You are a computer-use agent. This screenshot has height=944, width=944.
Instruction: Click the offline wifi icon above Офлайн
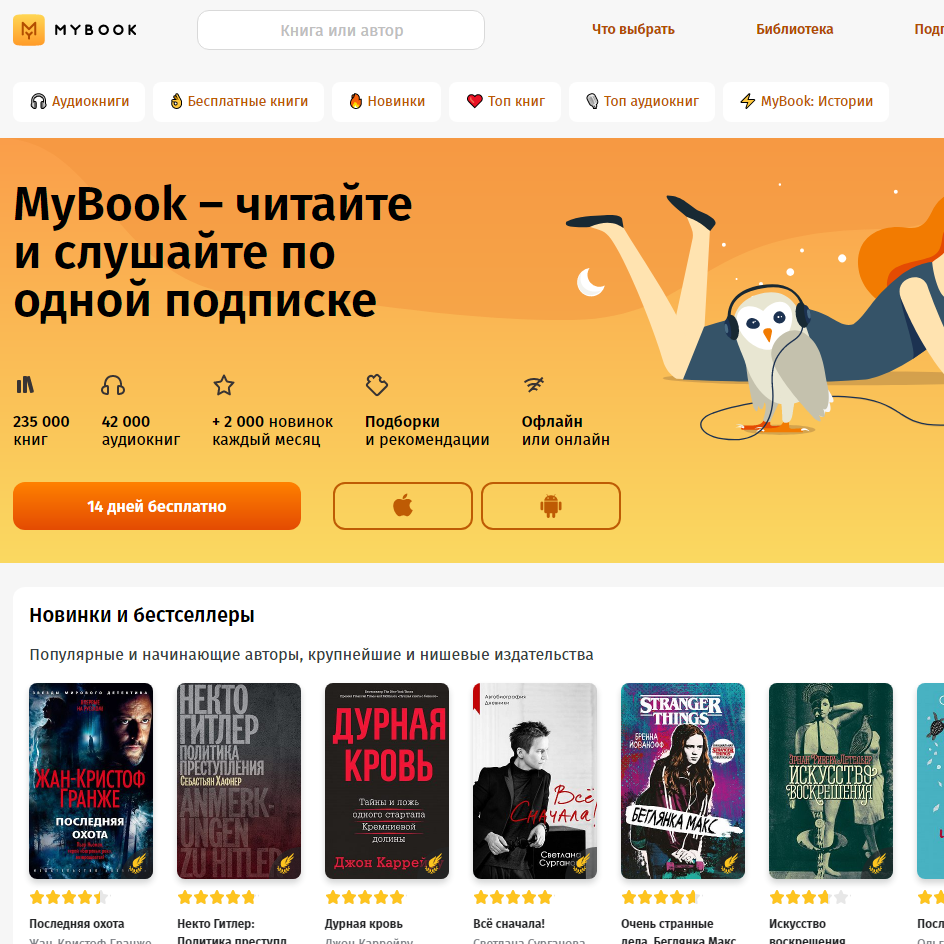534,384
